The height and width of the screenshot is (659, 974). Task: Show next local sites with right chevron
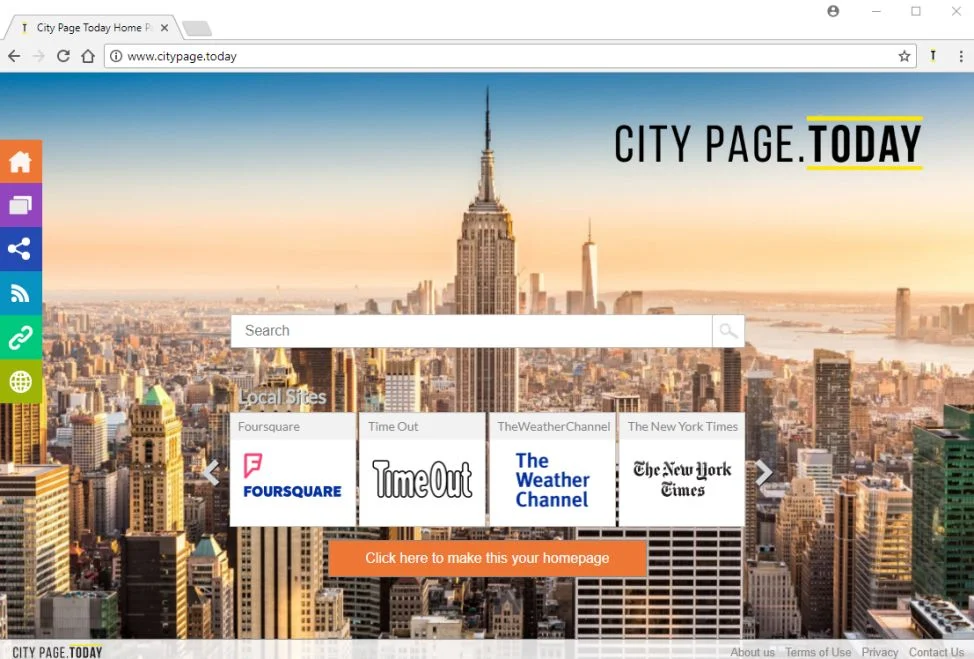763,473
